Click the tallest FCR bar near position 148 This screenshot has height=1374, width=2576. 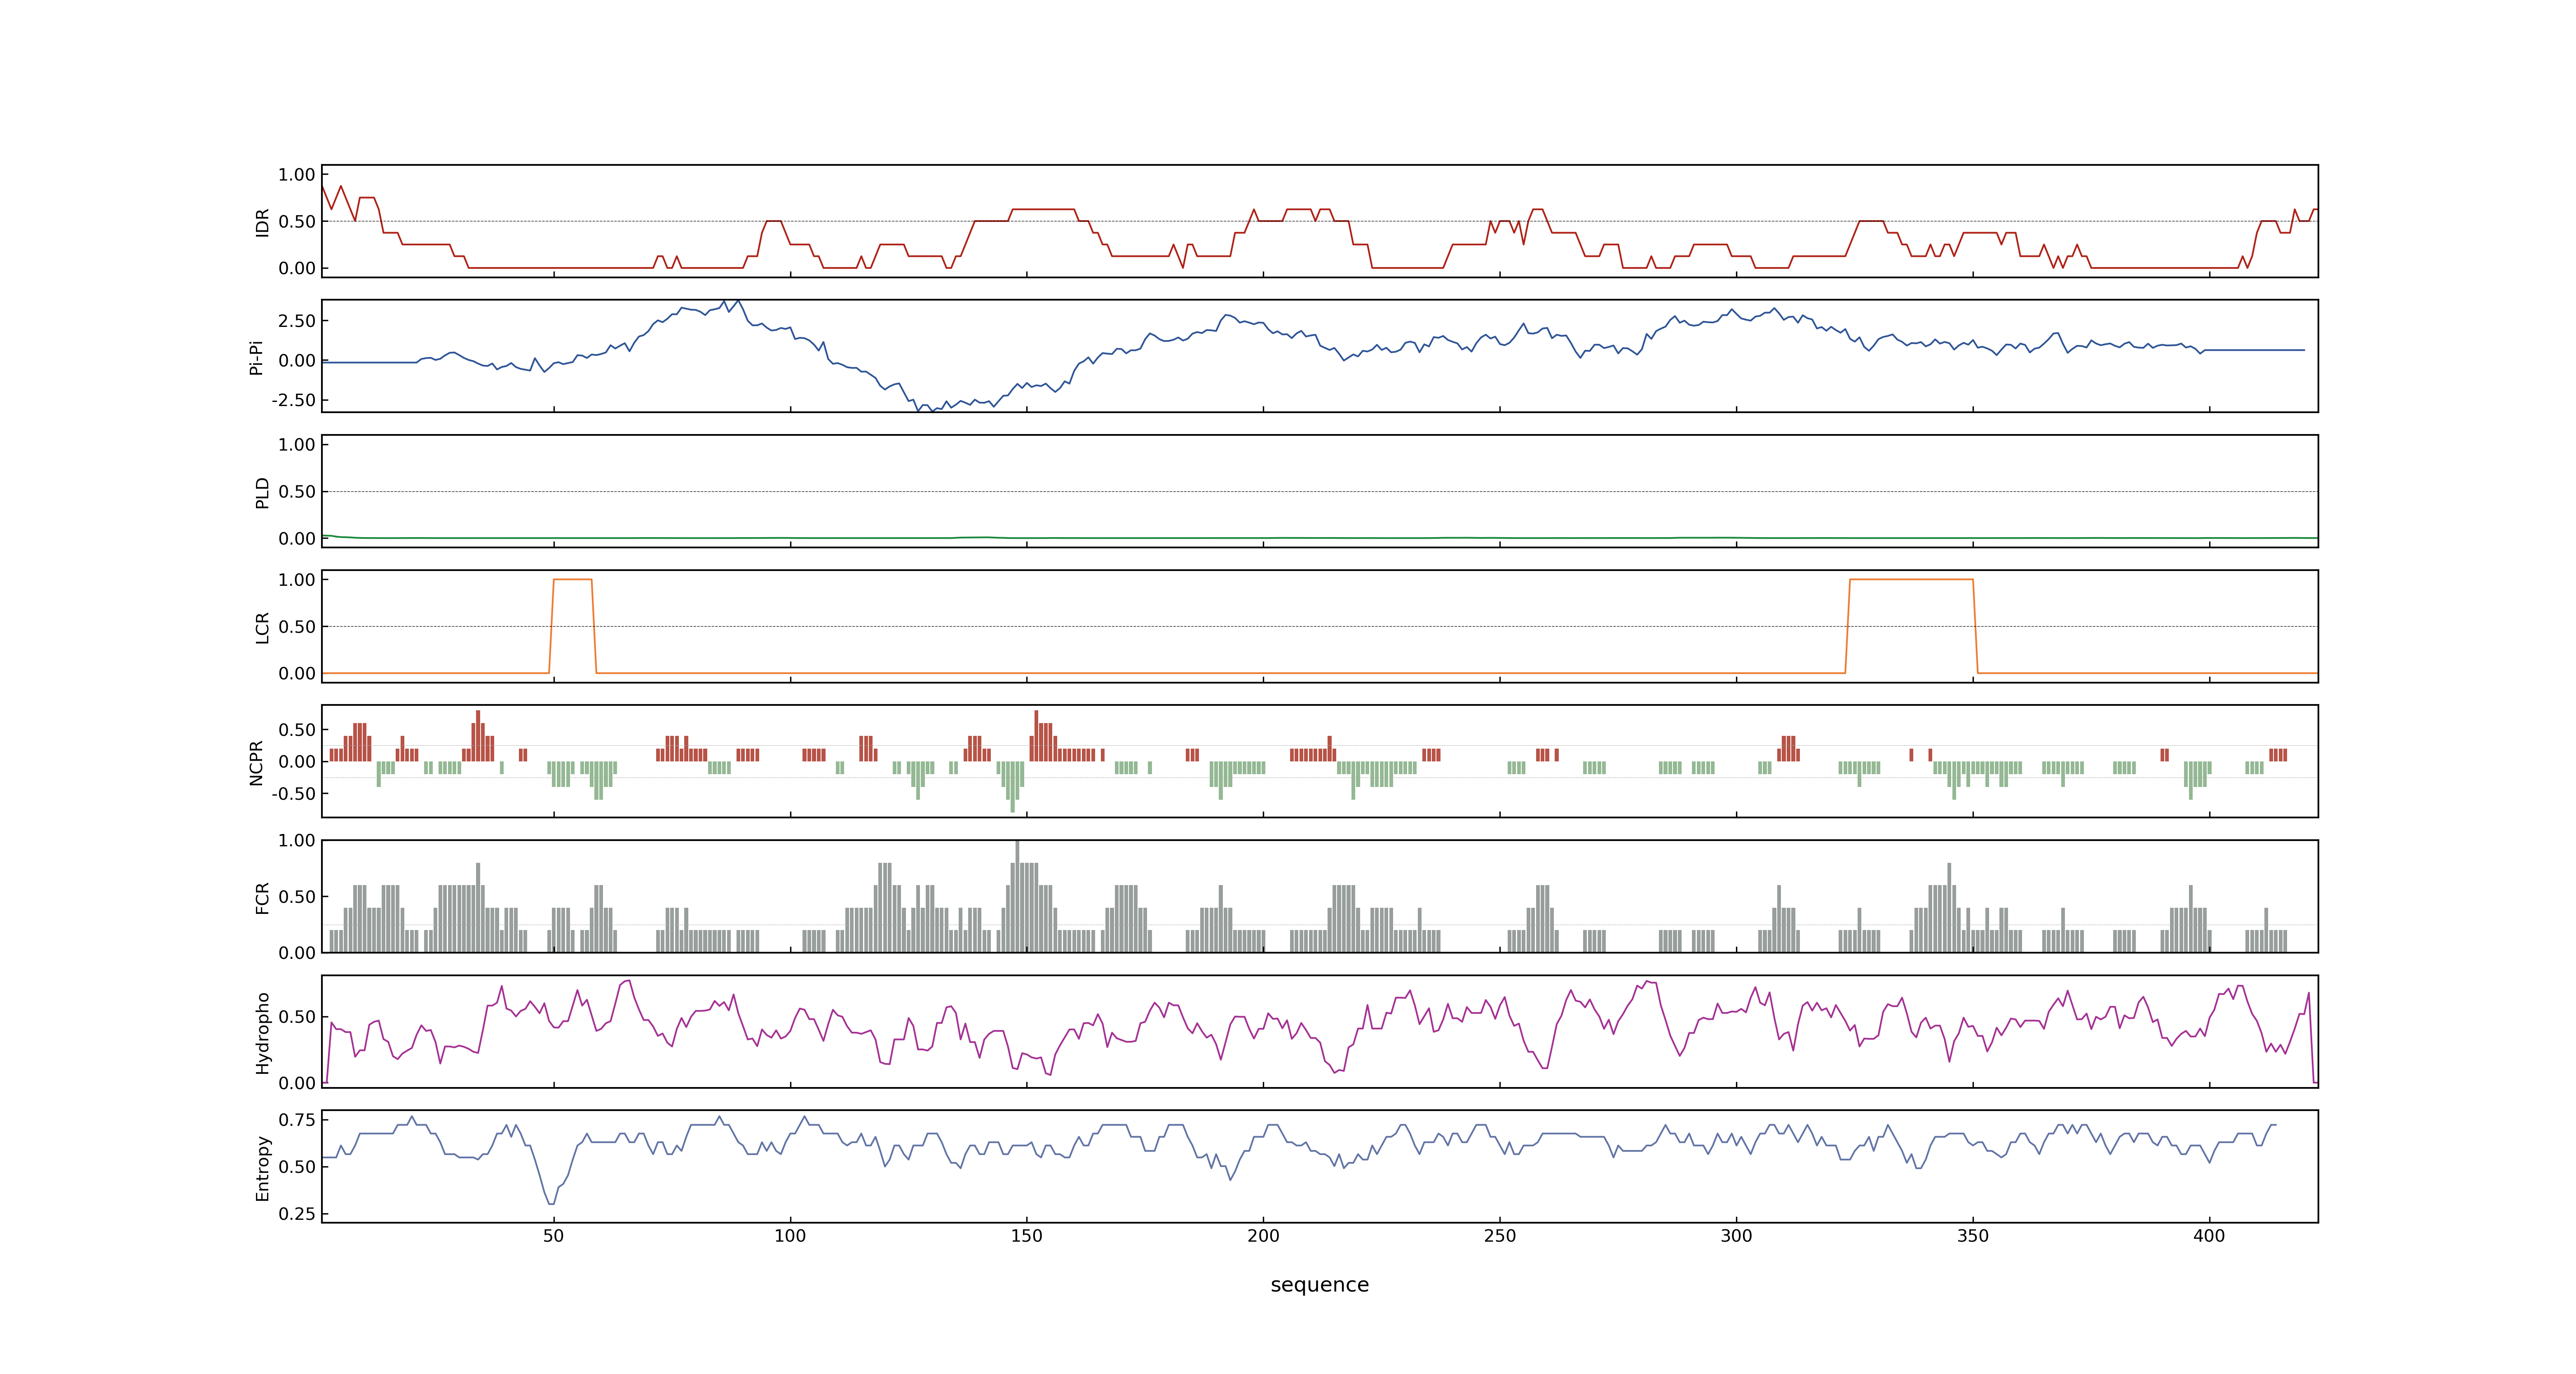[1017, 896]
